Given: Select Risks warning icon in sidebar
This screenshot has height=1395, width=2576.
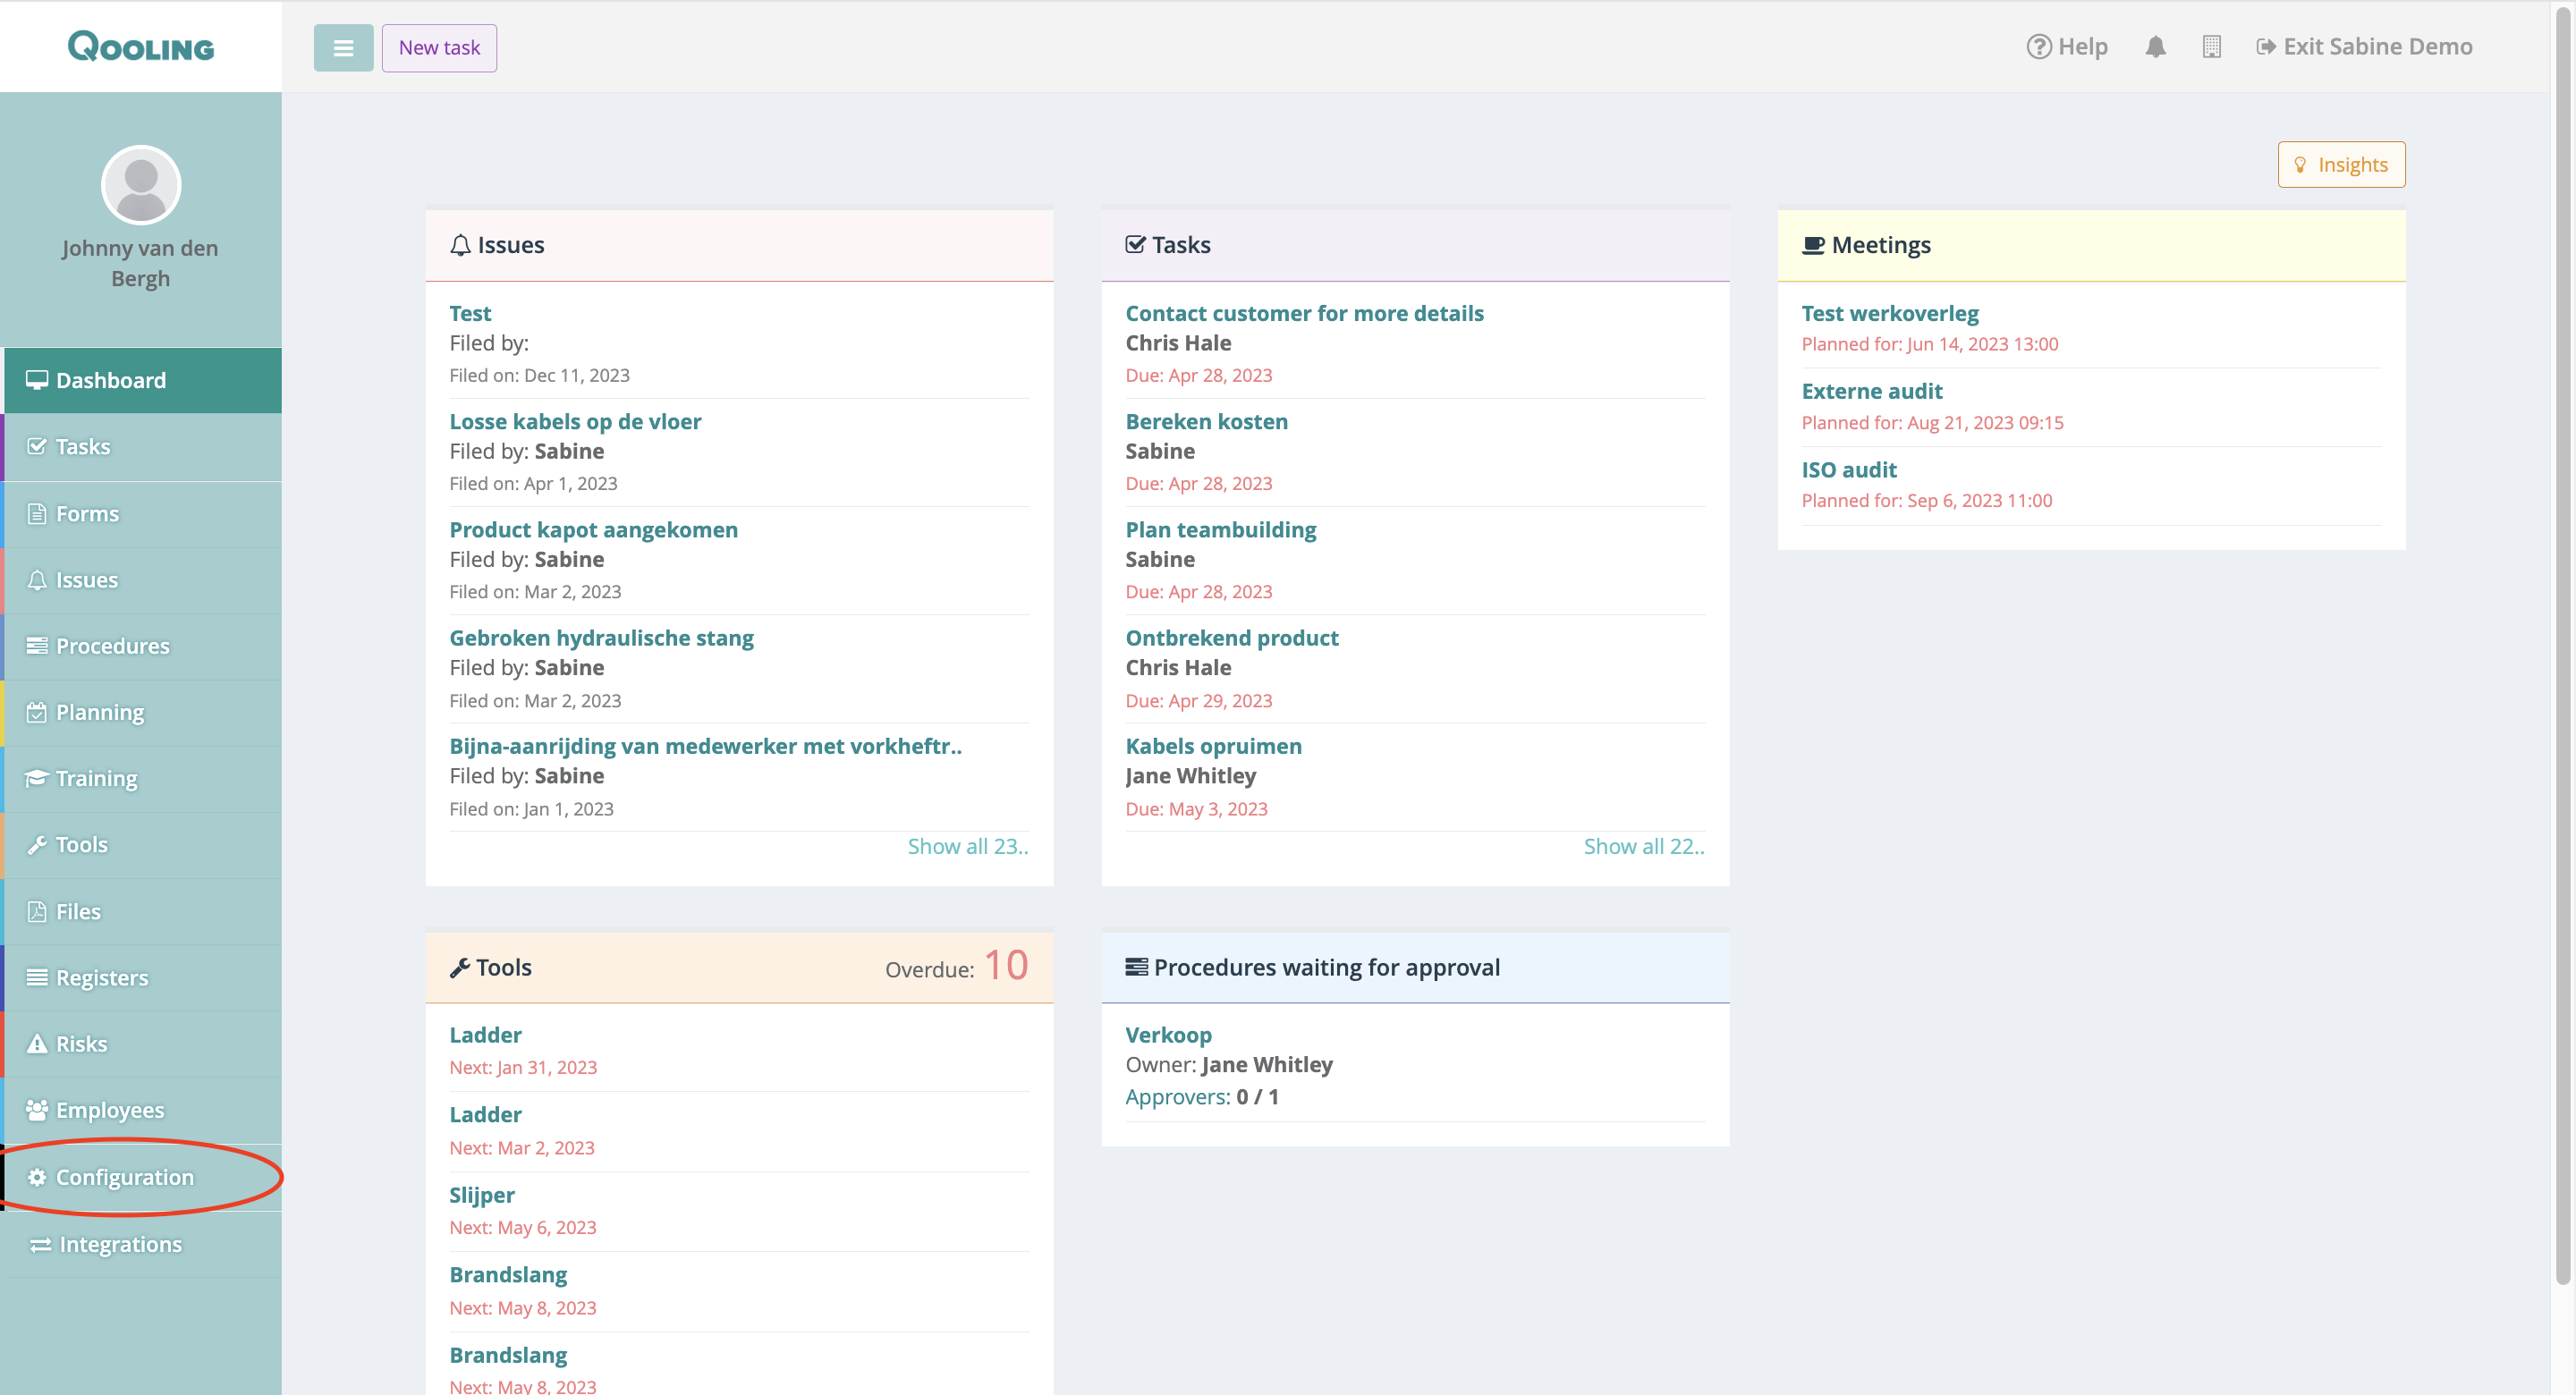Looking at the screenshot, I should (37, 1043).
